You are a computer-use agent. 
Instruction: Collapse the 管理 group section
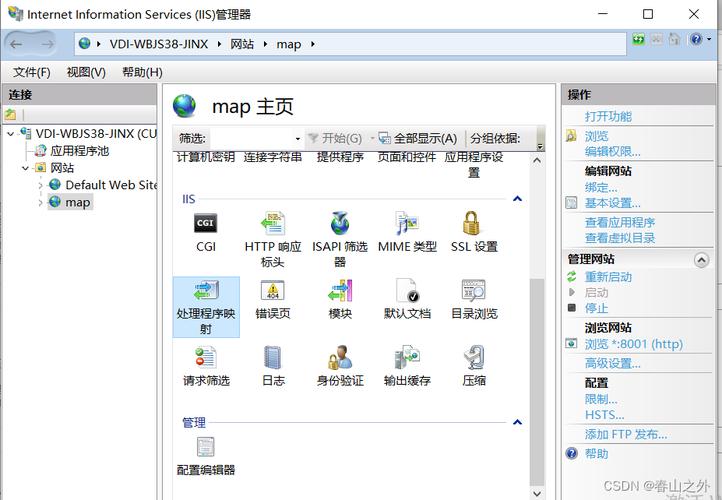(518, 422)
